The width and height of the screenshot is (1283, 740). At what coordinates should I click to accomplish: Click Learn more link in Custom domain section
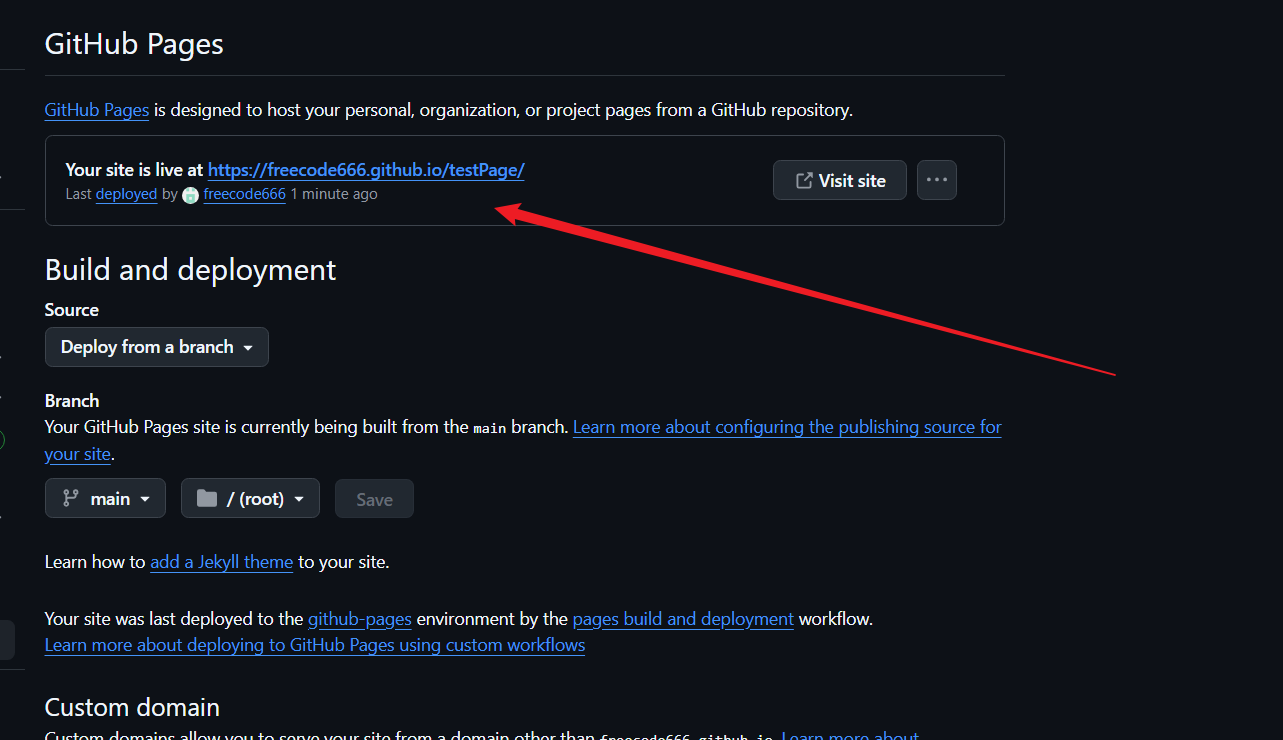click(x=849, y=735)
